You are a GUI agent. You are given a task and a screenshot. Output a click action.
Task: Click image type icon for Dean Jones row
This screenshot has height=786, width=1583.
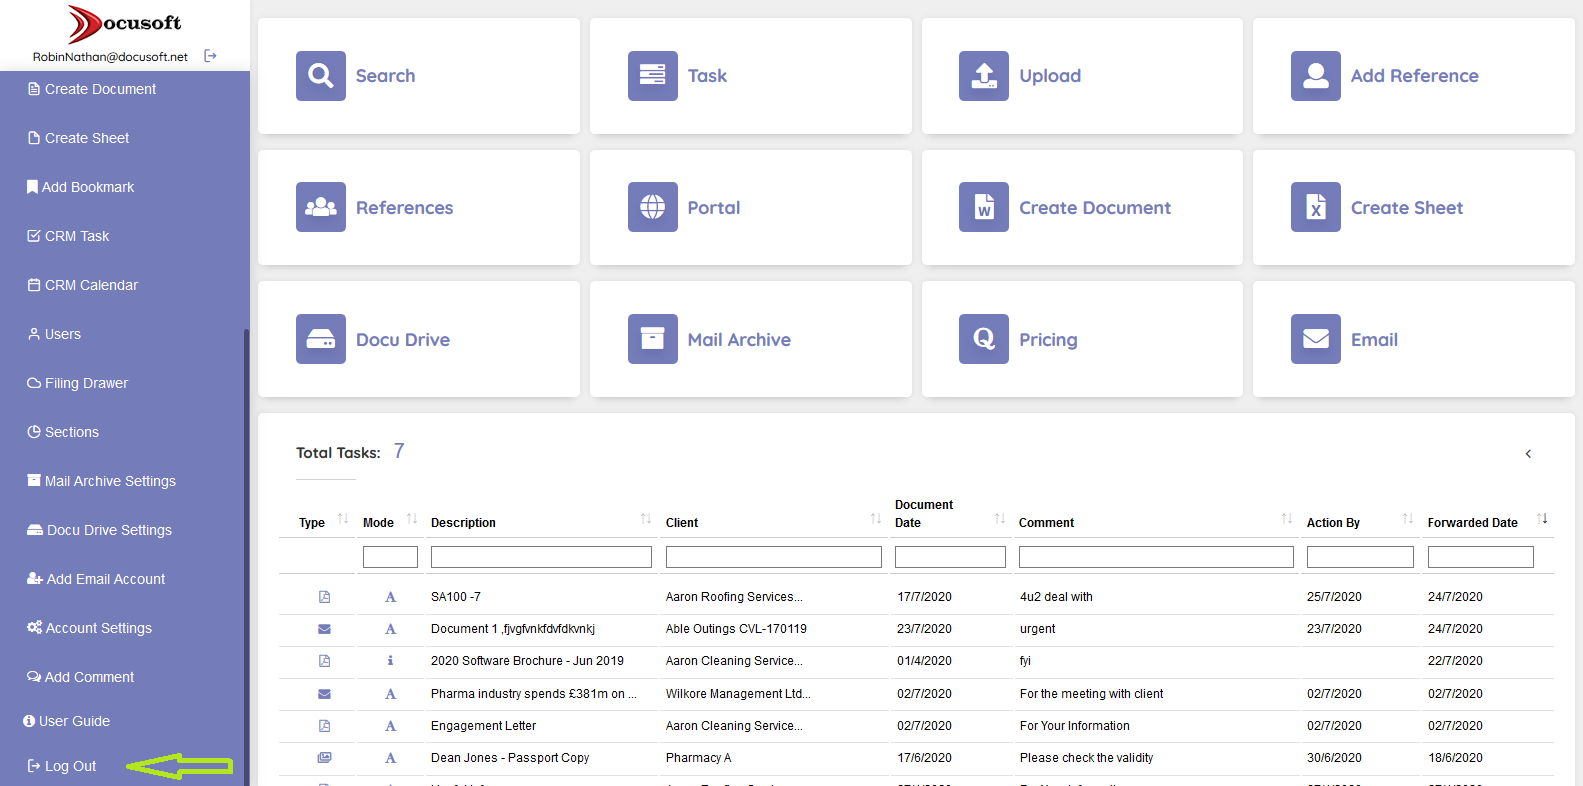324,758
